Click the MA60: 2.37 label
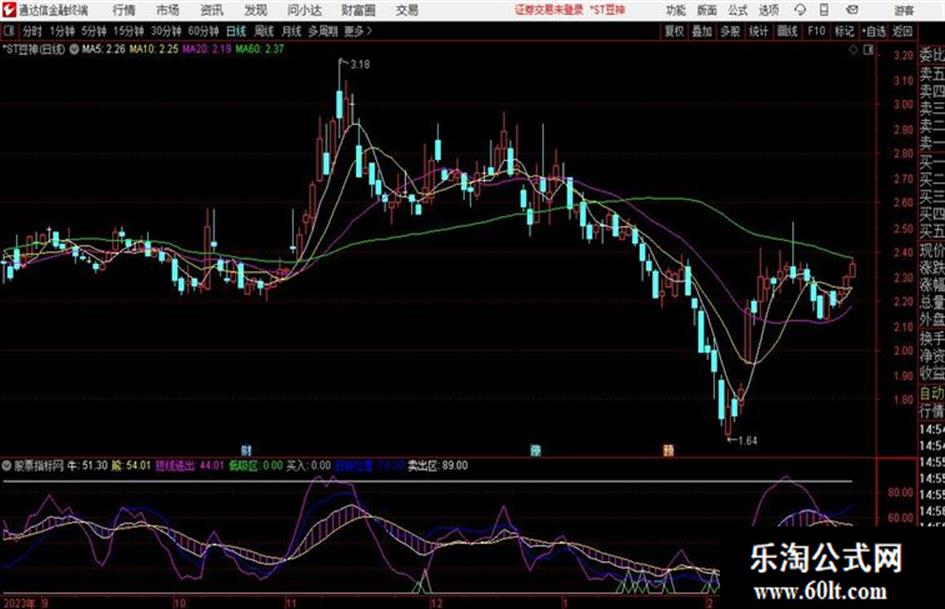945x609 pixels. coord(259,49)
